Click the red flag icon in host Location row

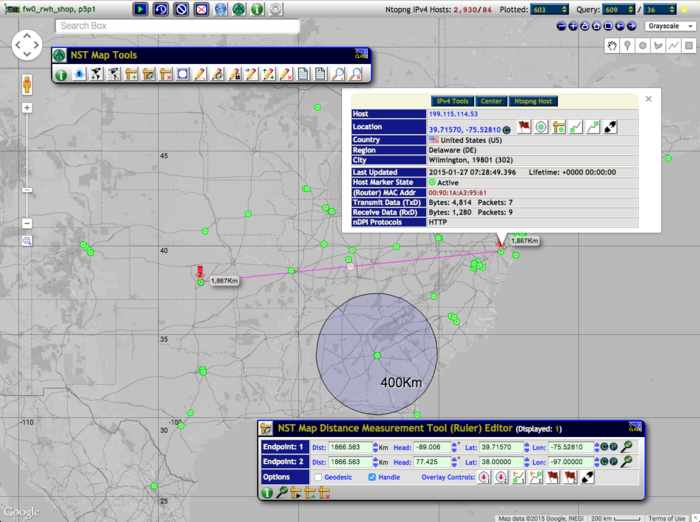(x=522, y=128)
